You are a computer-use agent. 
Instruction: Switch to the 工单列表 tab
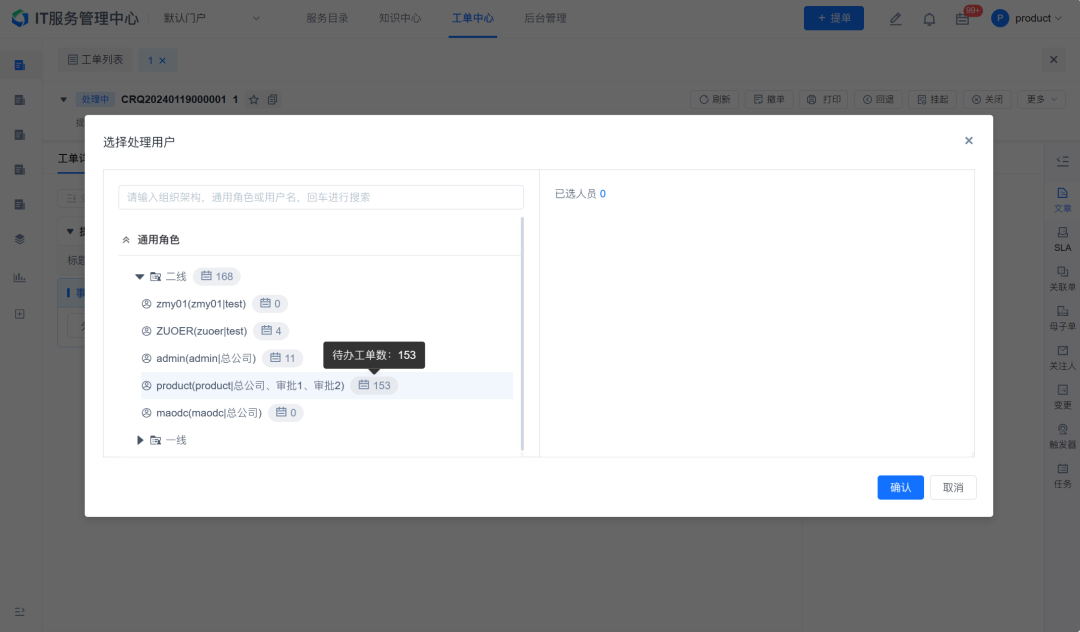pos(95,60)
